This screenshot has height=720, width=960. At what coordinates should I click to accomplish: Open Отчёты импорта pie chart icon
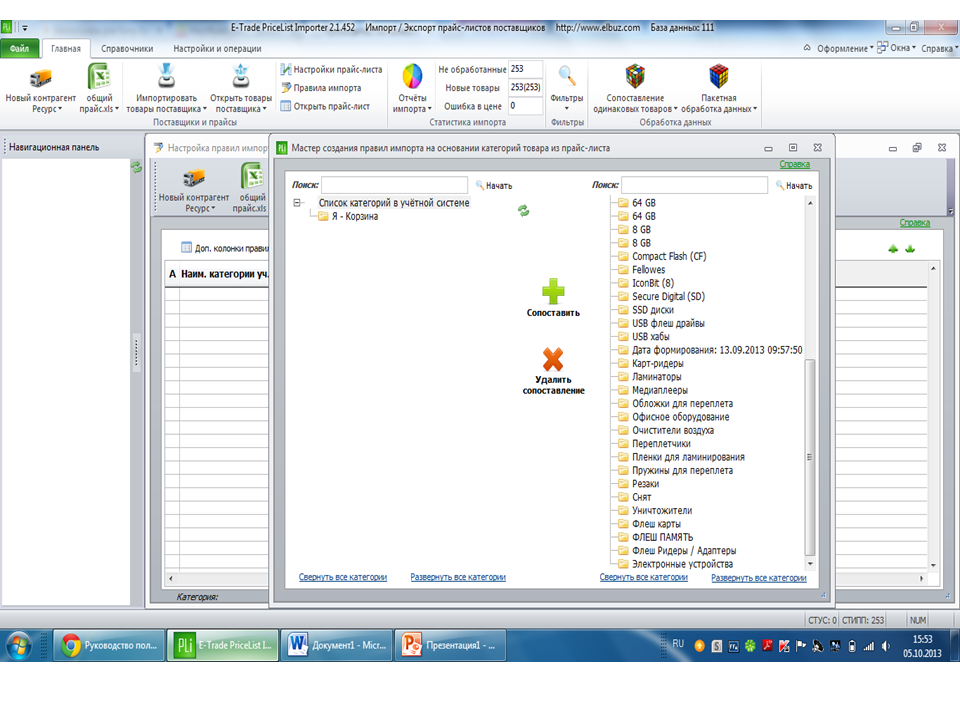pos(412,77)
